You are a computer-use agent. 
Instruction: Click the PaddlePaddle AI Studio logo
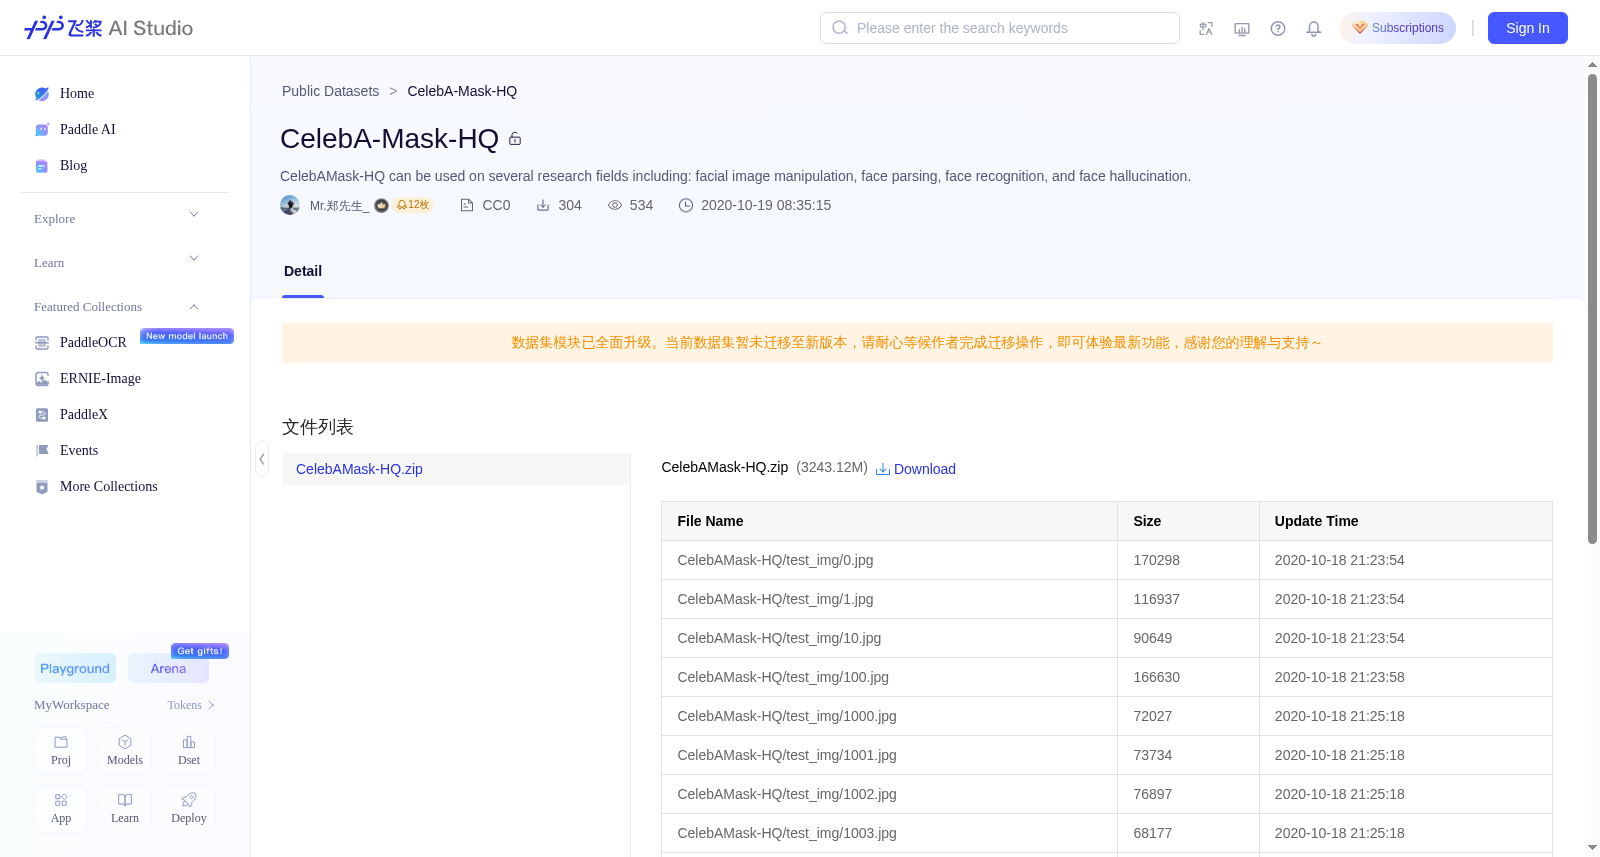(108, 28)
